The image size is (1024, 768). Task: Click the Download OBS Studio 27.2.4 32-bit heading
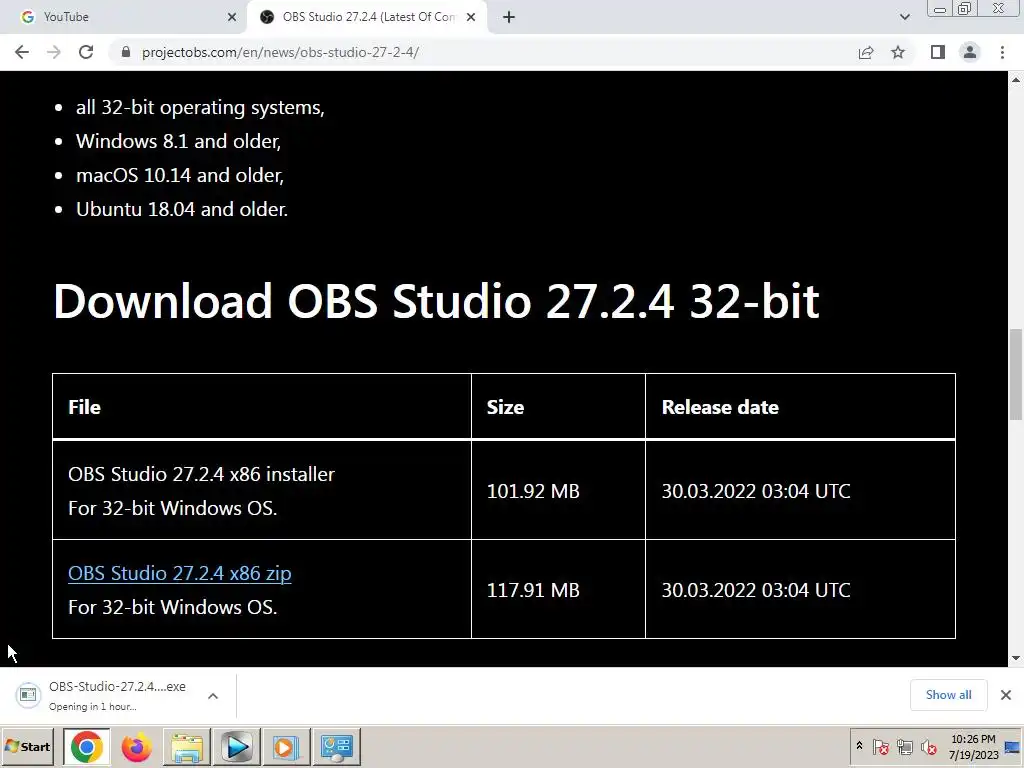[436, 301]
